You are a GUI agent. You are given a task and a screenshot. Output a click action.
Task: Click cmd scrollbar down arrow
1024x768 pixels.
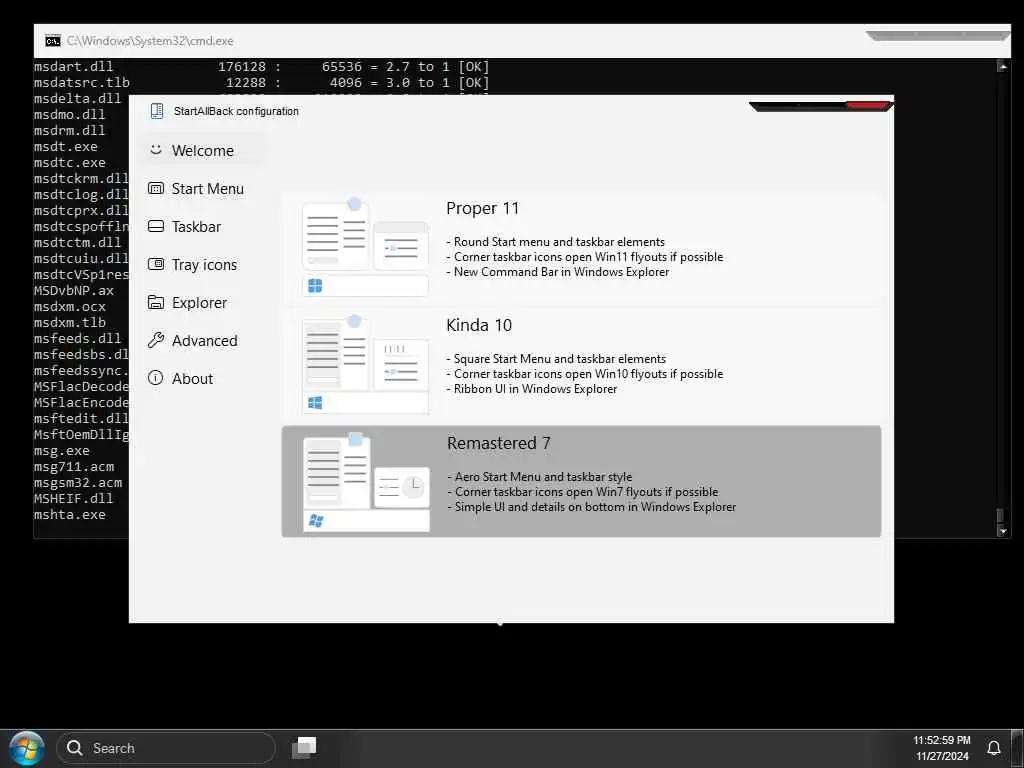pos(1002,532)
